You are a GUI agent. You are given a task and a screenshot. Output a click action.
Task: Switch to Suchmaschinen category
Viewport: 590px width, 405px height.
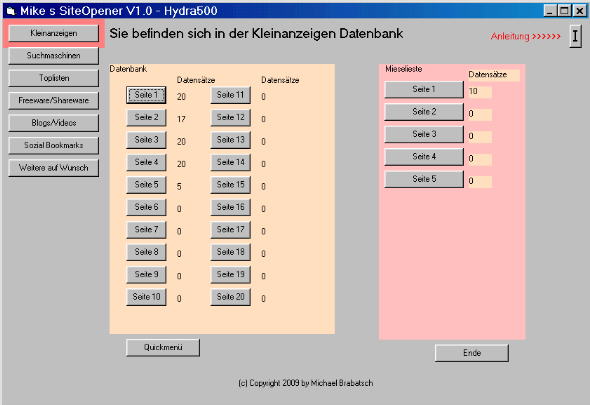click(53, 56)
